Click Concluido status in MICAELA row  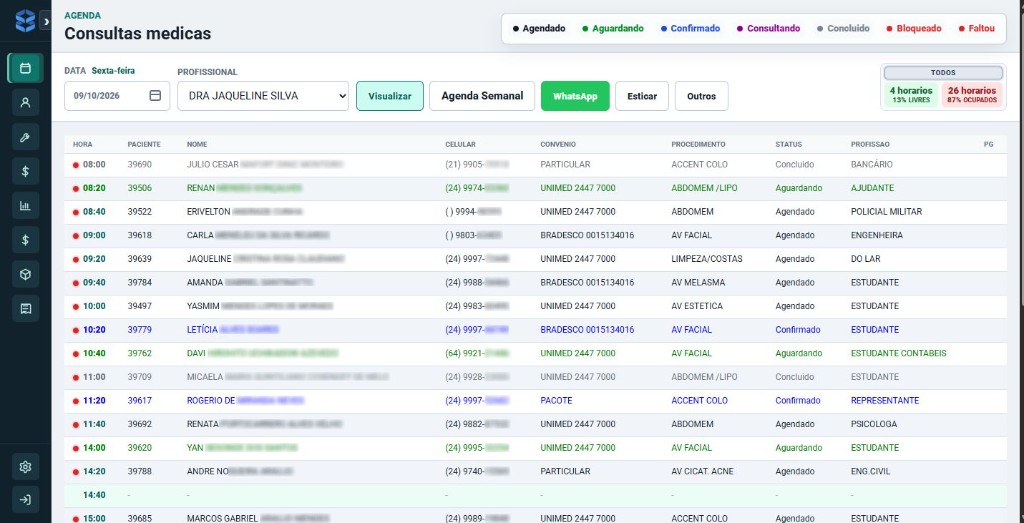coord(795,377)
